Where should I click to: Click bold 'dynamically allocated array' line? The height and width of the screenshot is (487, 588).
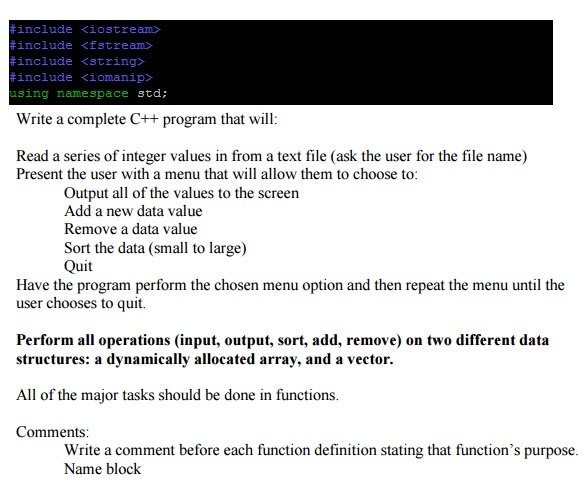(x=205, y=359)
